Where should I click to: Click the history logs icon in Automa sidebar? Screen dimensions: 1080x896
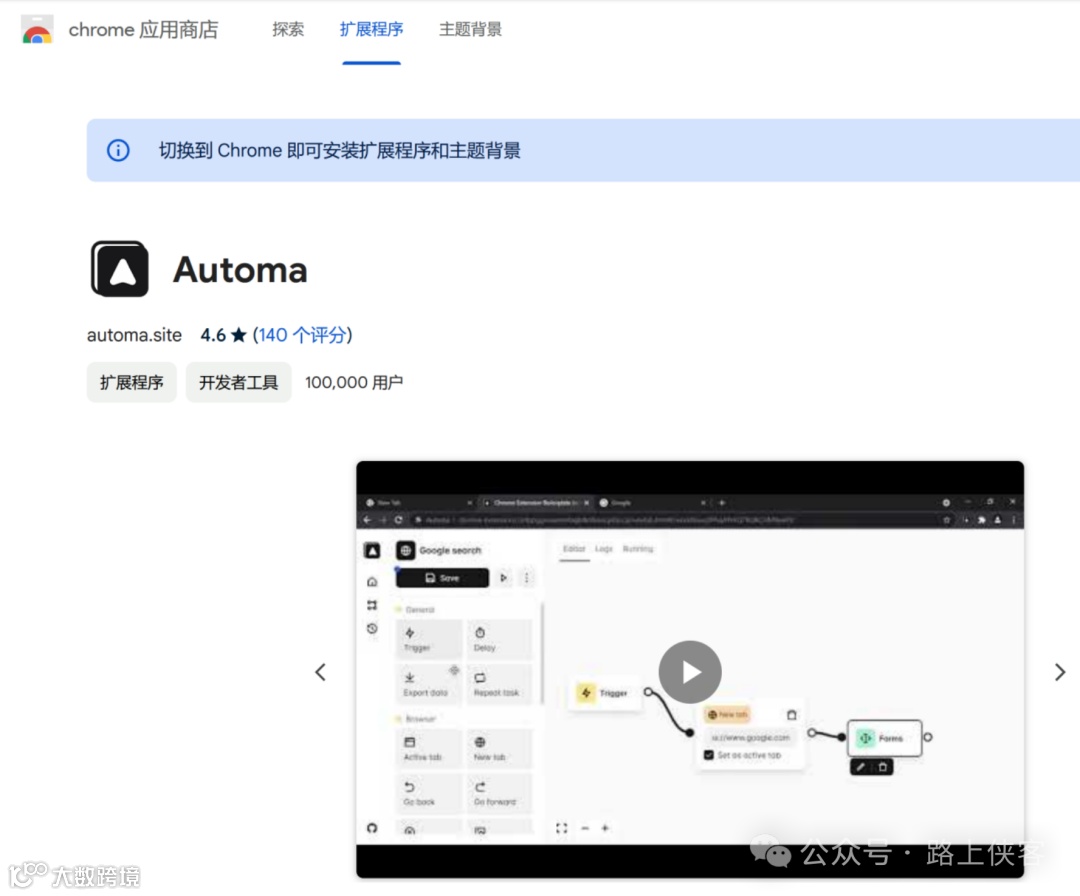372,628
